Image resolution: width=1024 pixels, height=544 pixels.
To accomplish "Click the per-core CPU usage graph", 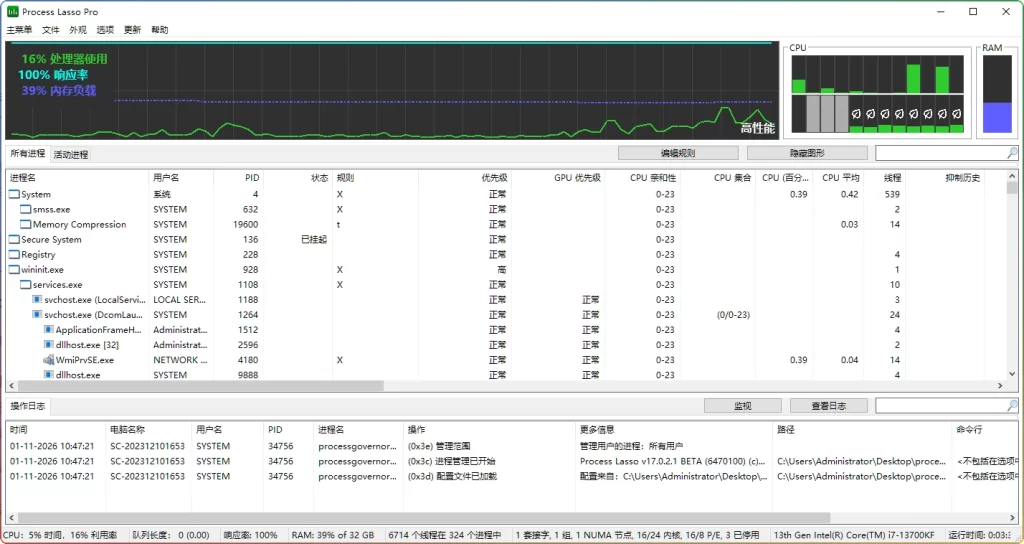I will click(877, 94).
